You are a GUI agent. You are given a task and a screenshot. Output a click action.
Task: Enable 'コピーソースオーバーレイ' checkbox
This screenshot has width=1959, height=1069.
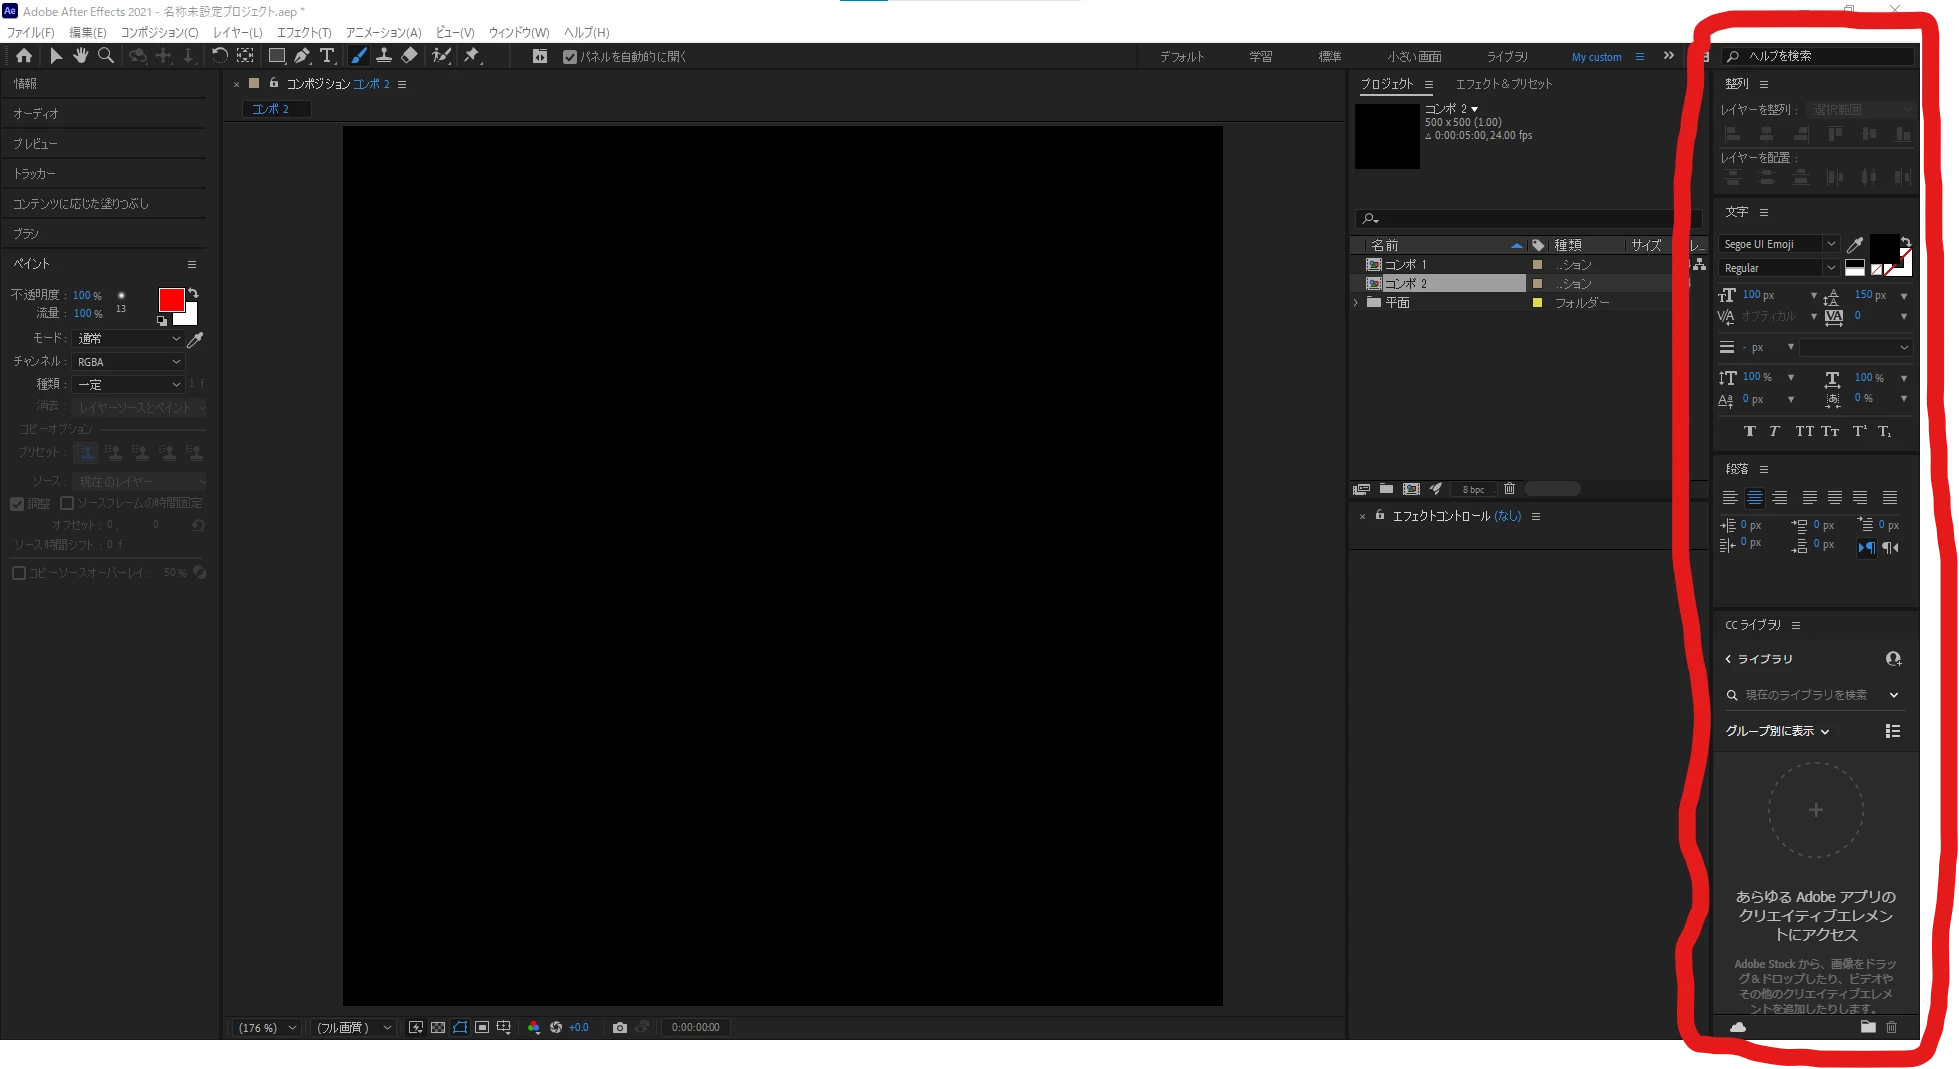pos(19,573)
